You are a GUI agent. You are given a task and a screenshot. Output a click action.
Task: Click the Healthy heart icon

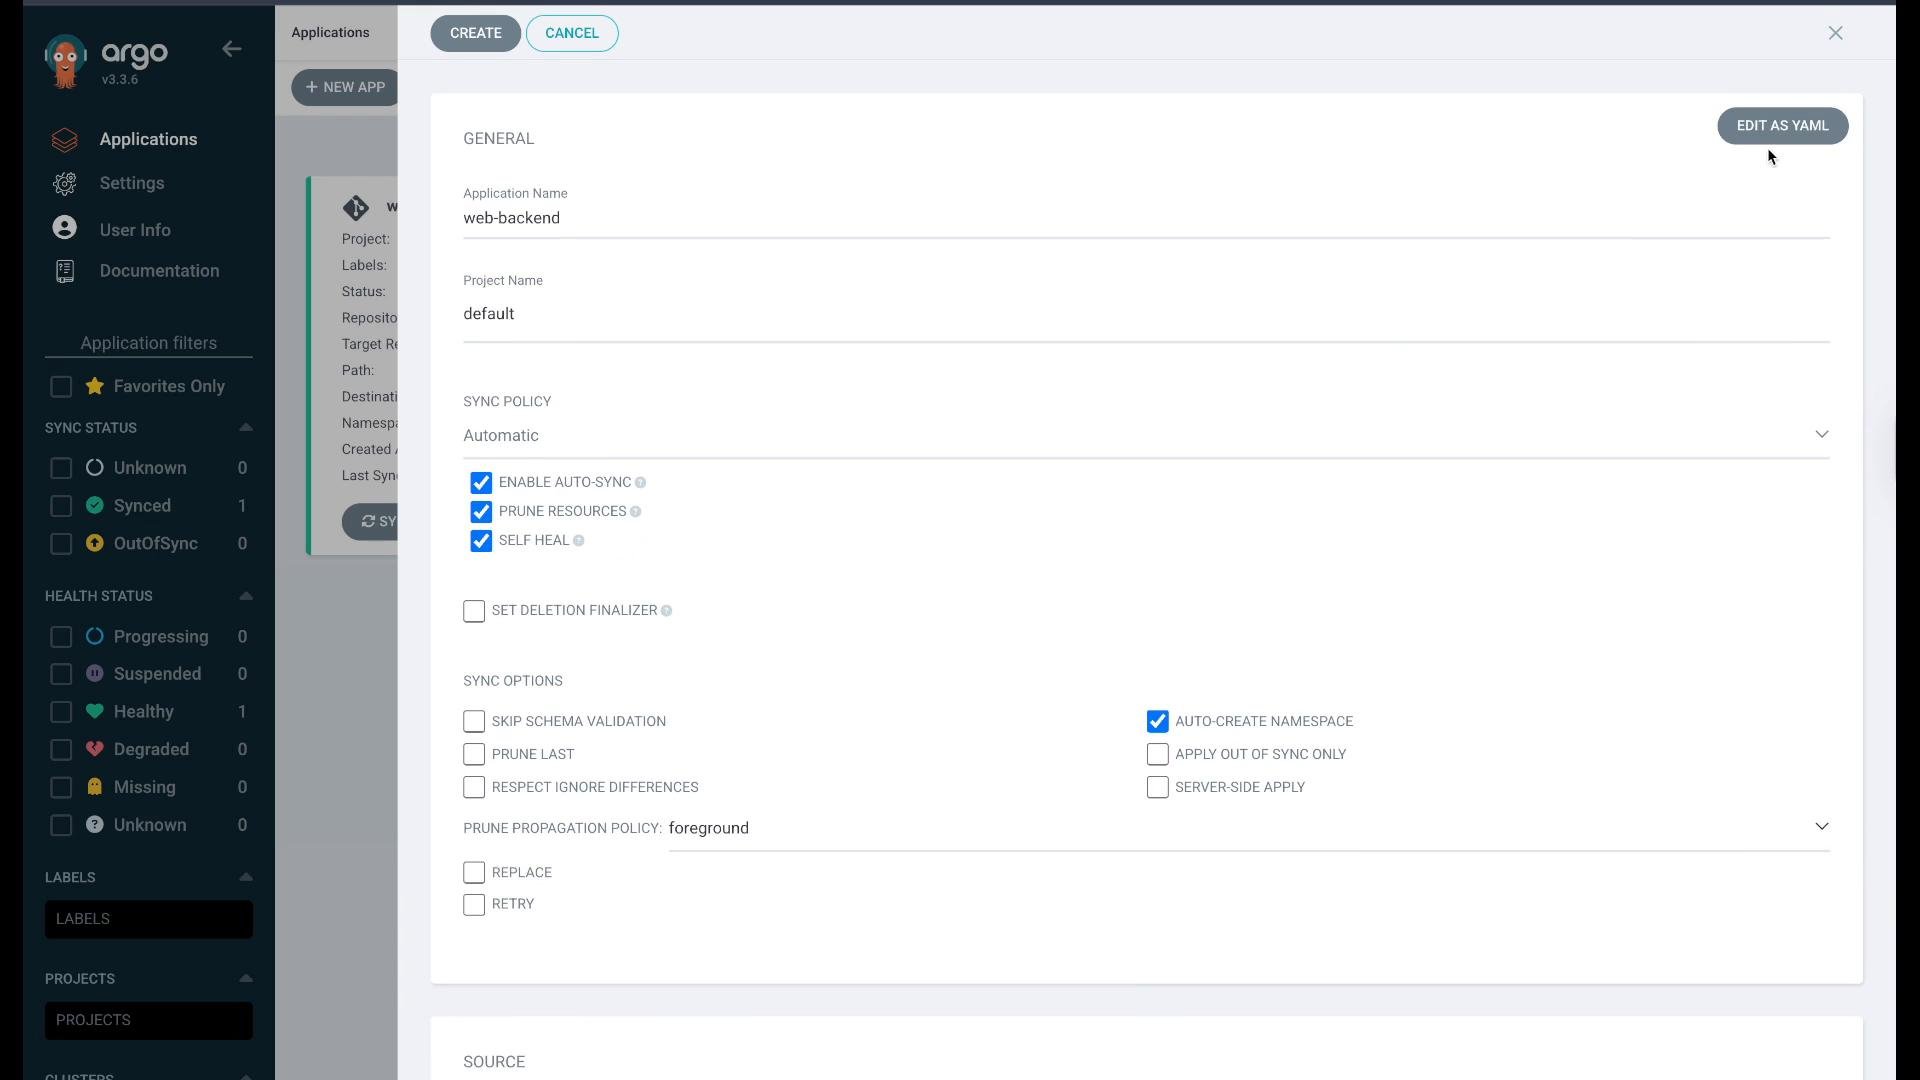pos(95,711)
